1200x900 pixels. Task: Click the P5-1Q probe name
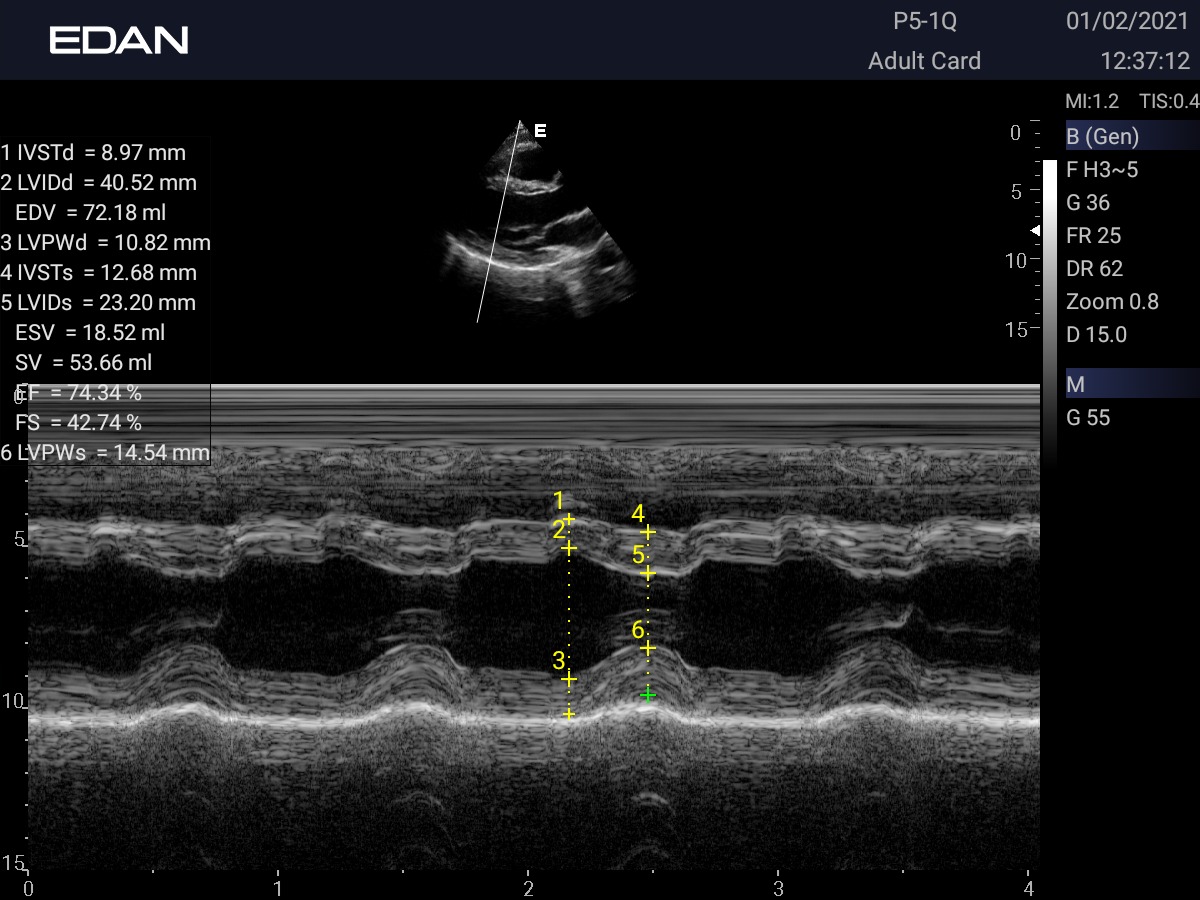[x=924, y=22]
